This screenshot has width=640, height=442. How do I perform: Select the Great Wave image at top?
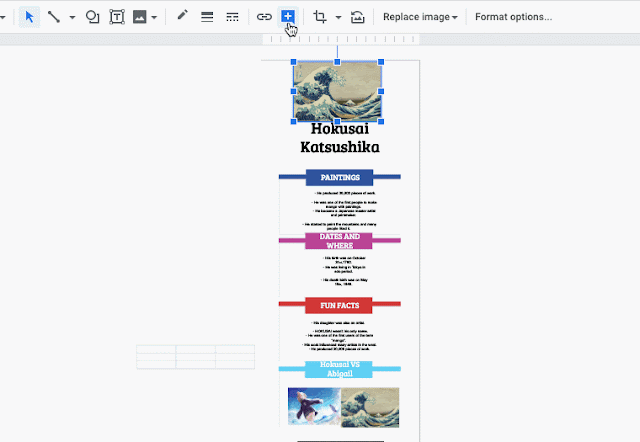point(337,91)
